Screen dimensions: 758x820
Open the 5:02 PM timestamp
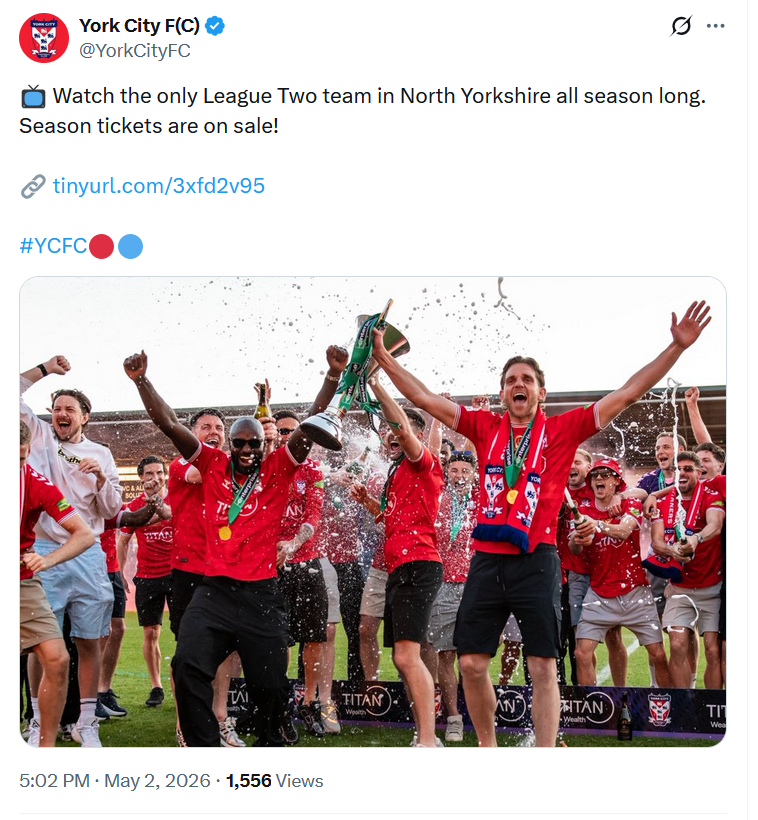[x=54, y=781]
